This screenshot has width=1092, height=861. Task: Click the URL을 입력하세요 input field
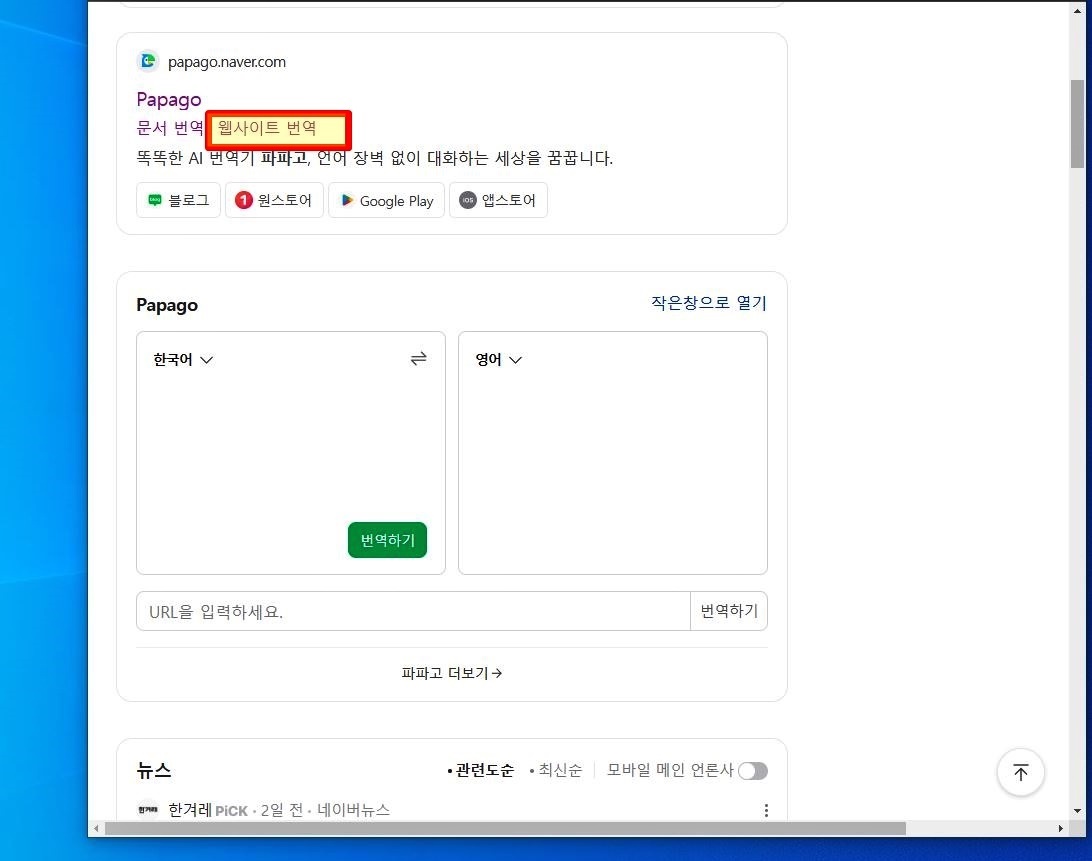pyautogui.click(x=413, y=612)
